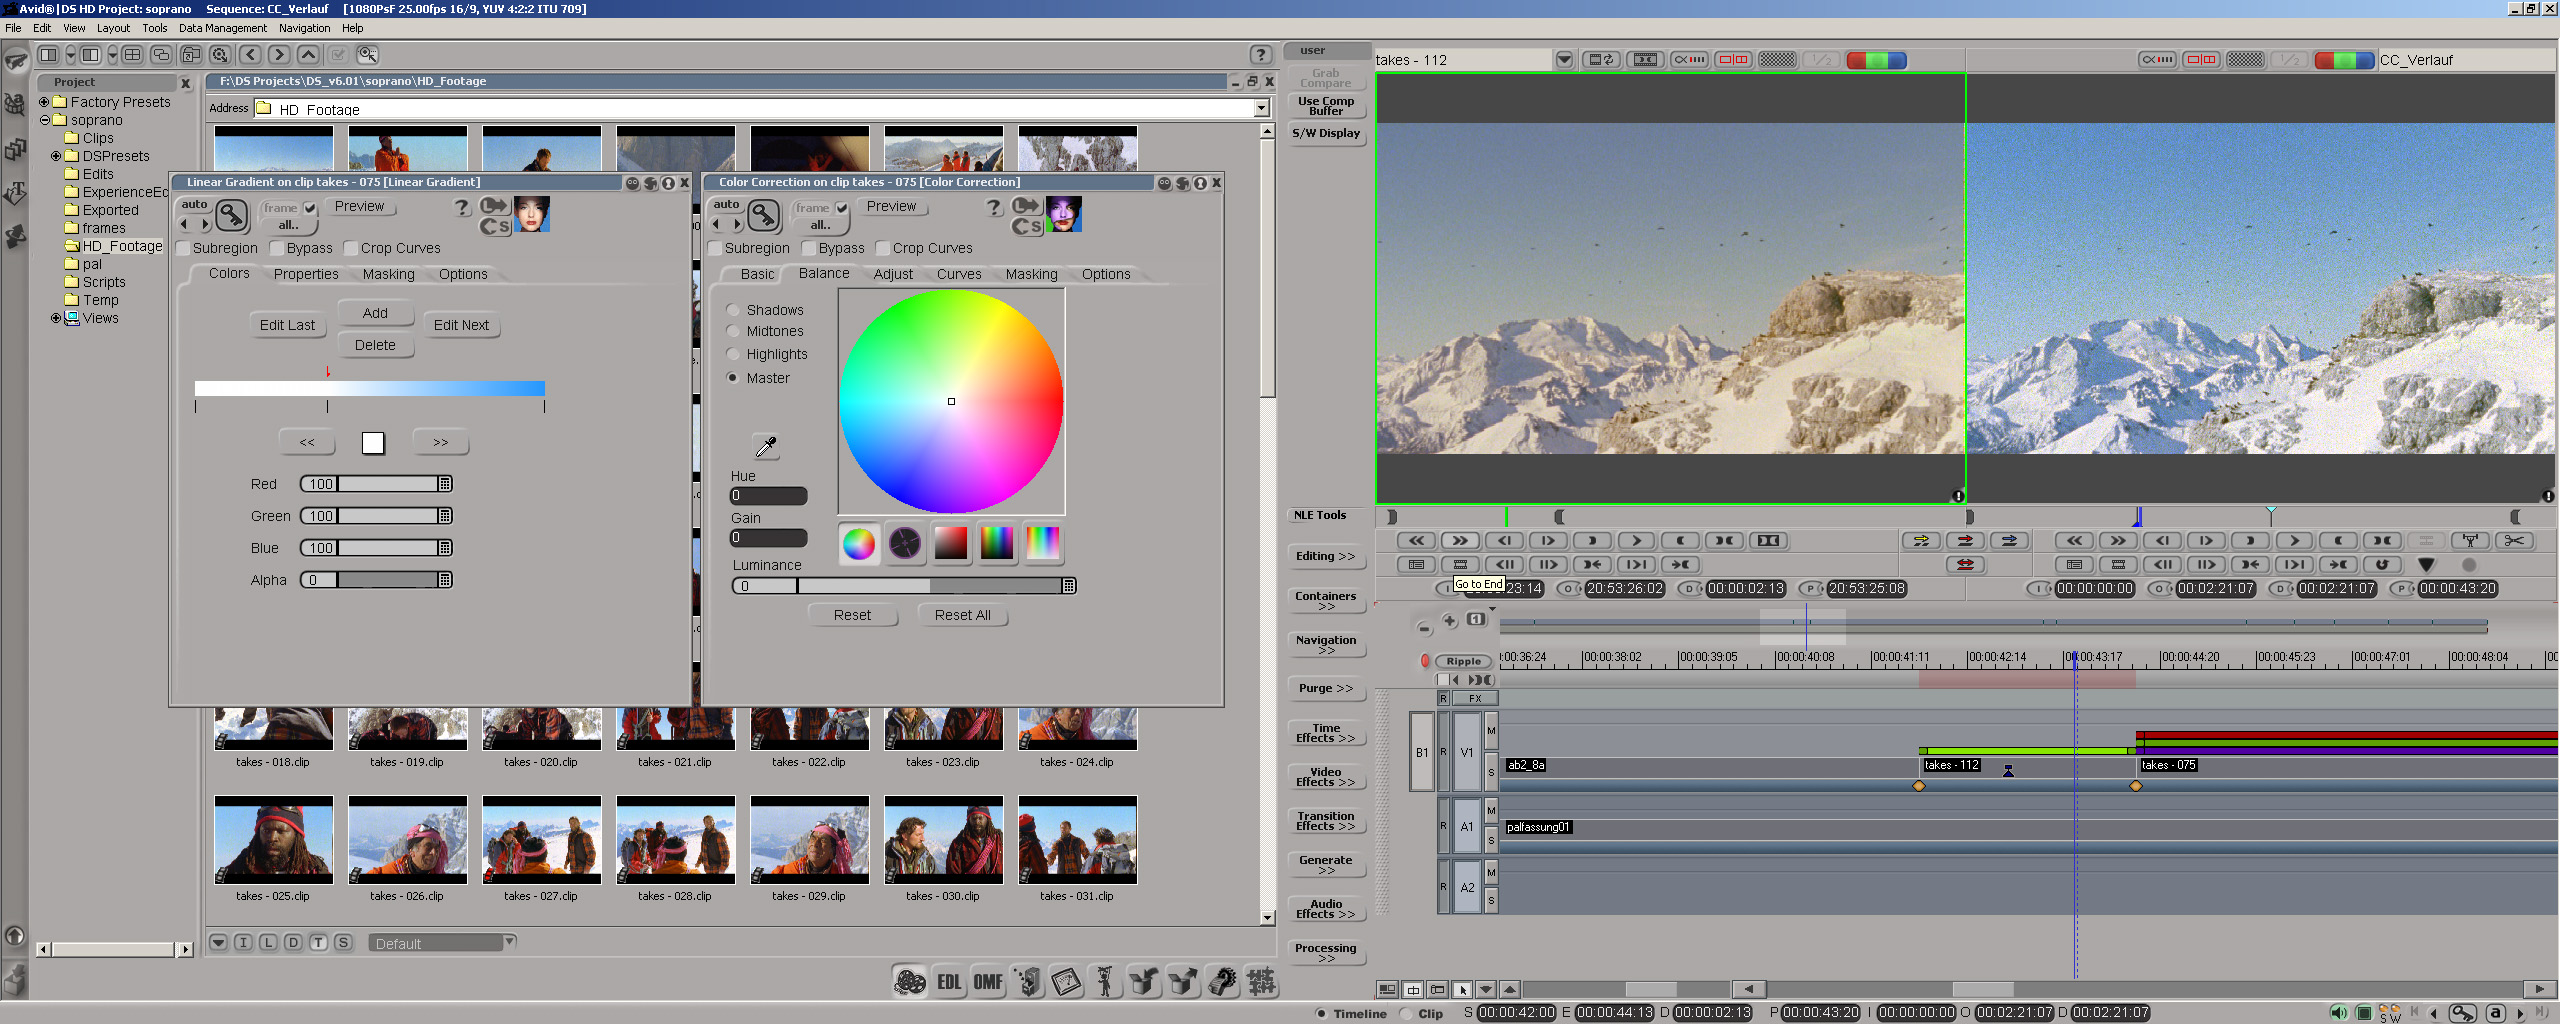Viewport: 2560px width, 1024px height.
Task: Select the Shadows radio button
Action: (x=733, y=310)
